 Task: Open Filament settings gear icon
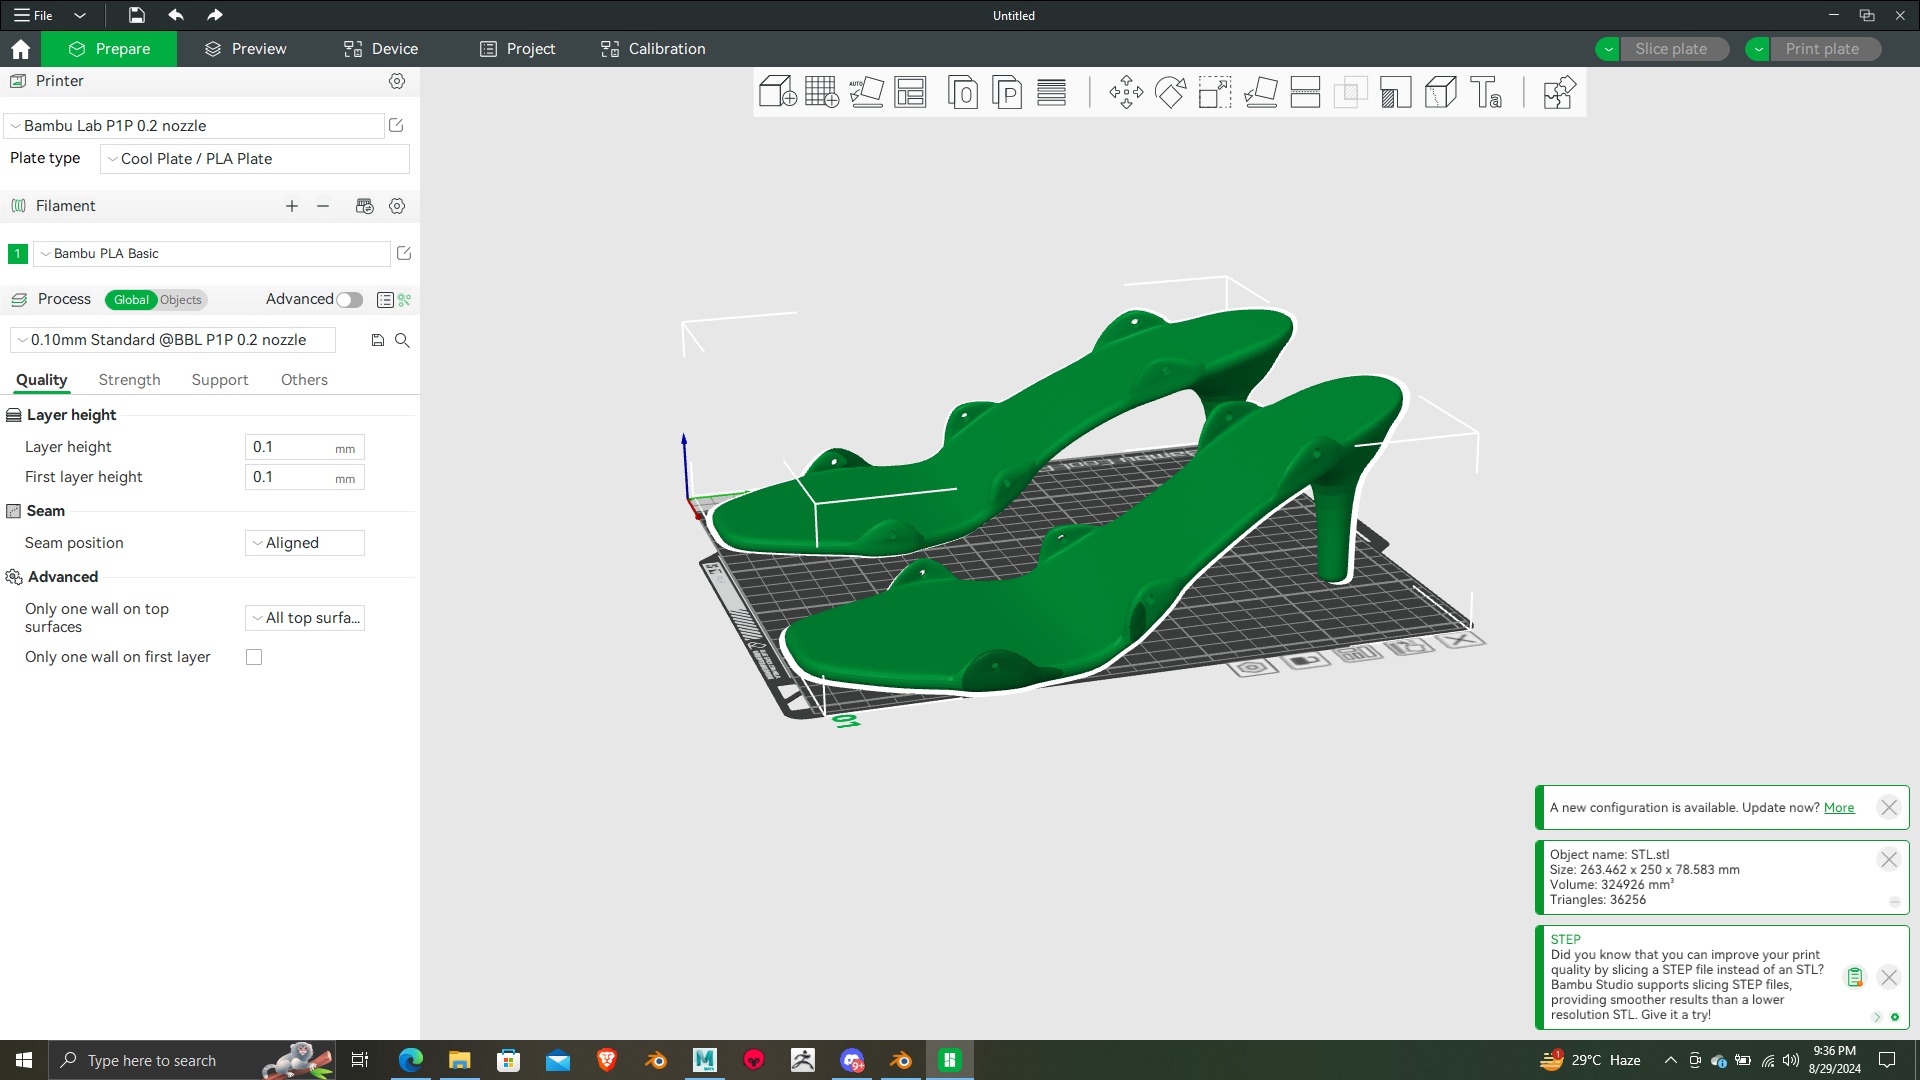click(397, 206)
